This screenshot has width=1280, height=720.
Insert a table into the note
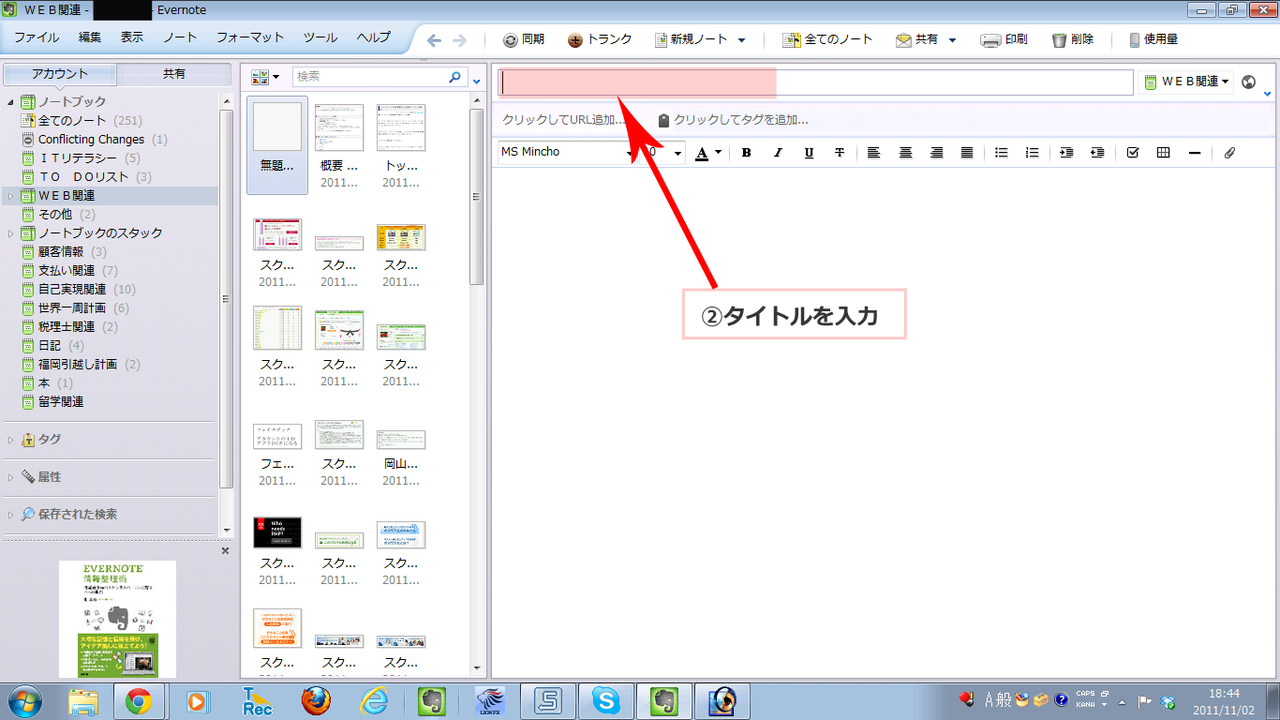coord(1163,153)
